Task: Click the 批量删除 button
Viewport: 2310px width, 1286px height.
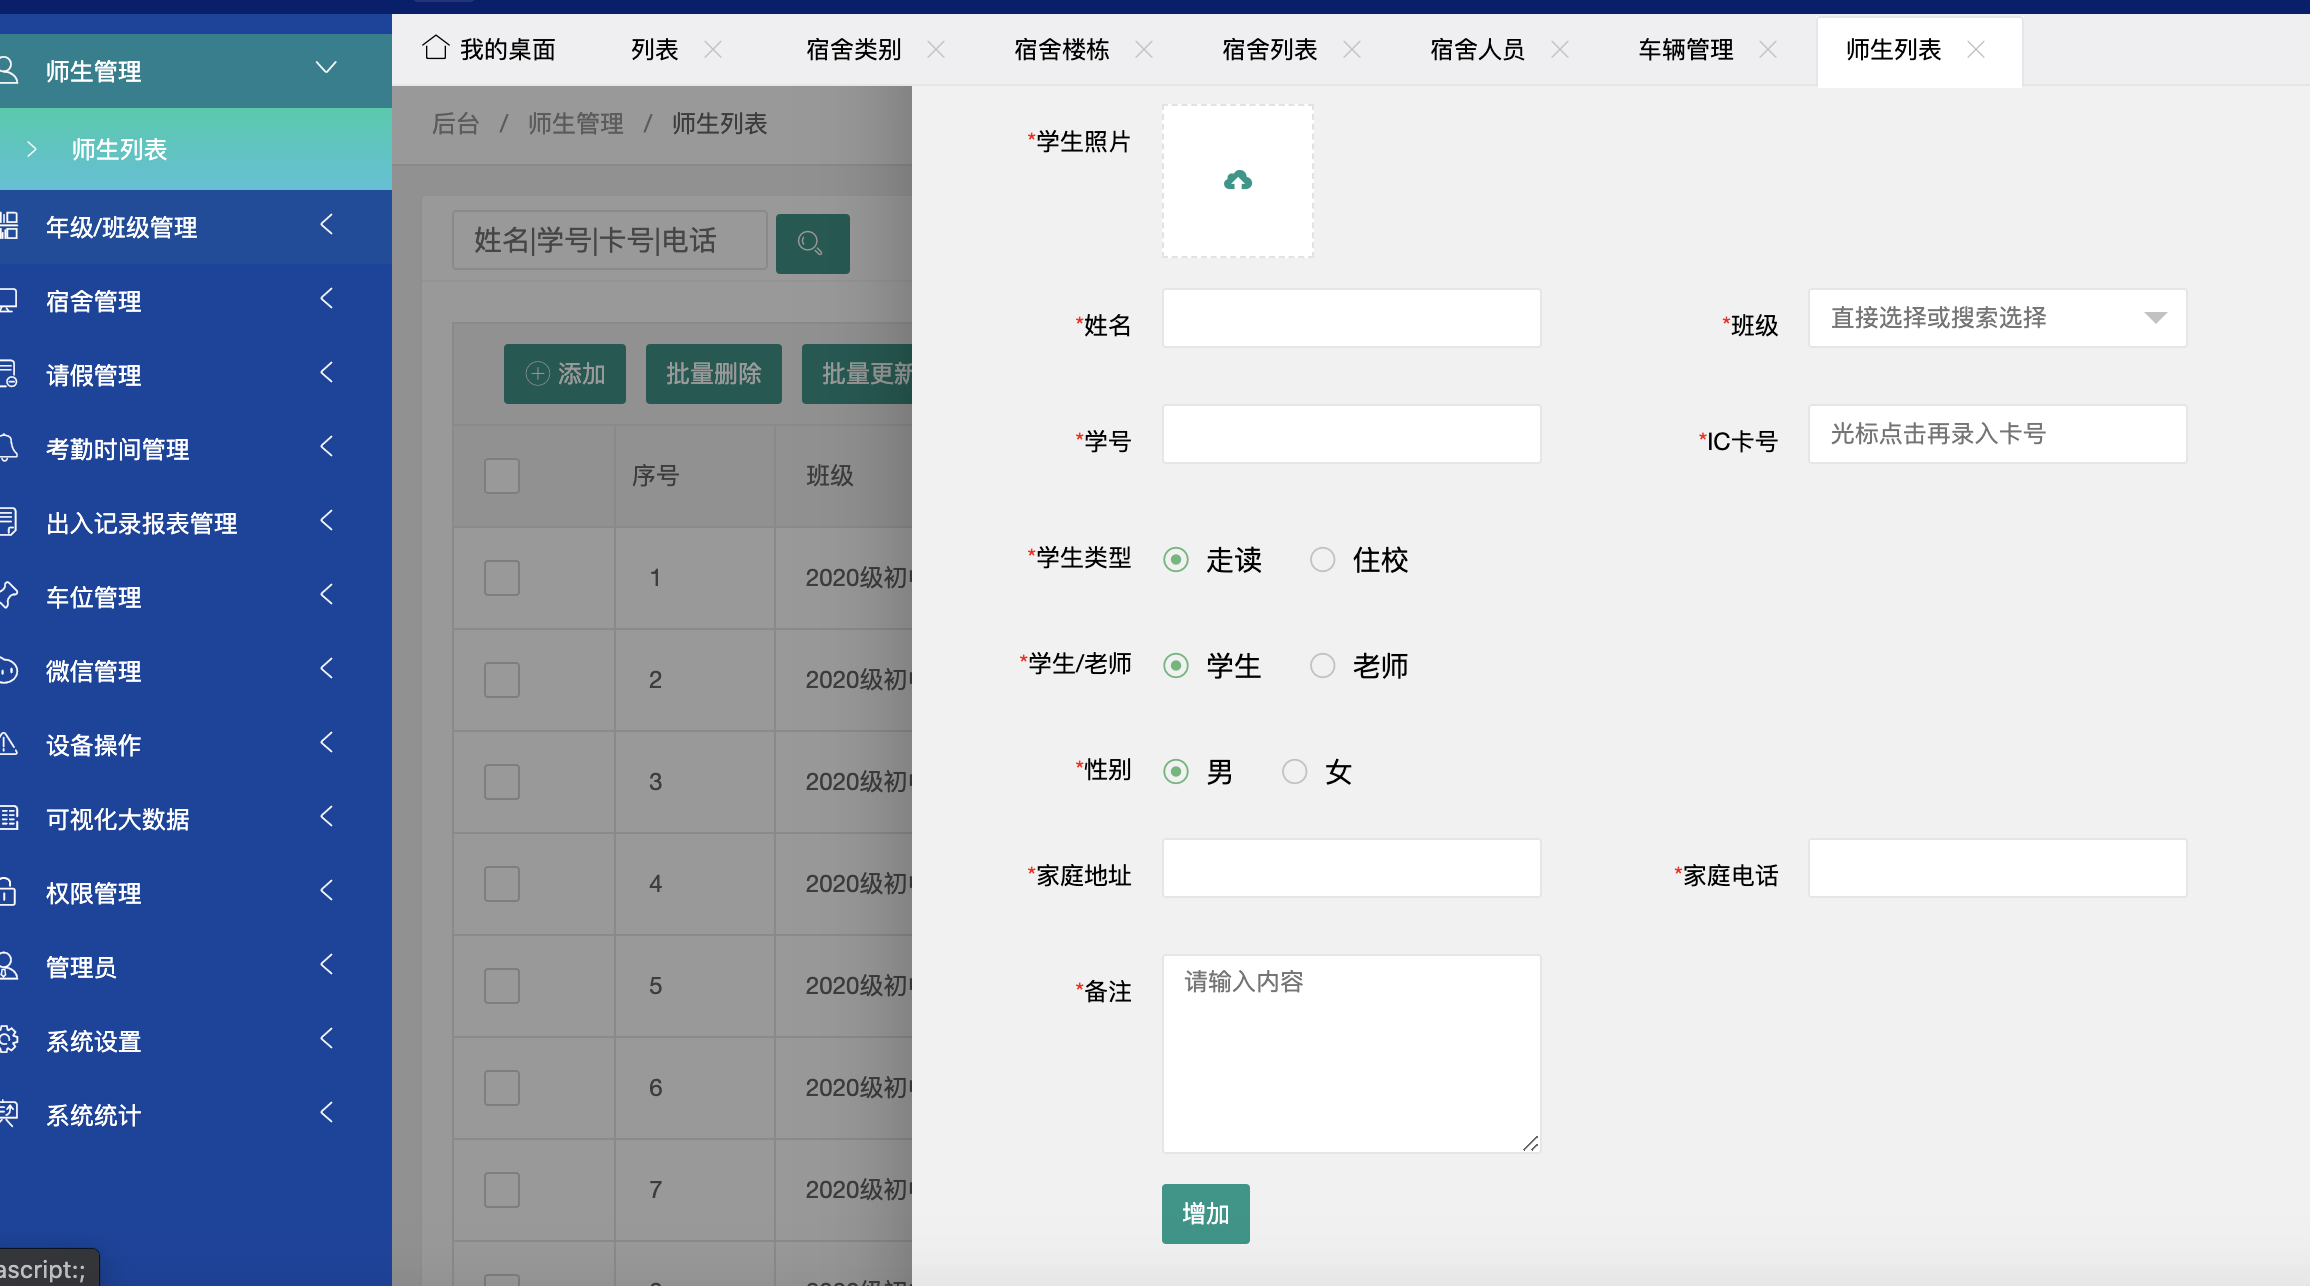Action: tap(714, 374)
